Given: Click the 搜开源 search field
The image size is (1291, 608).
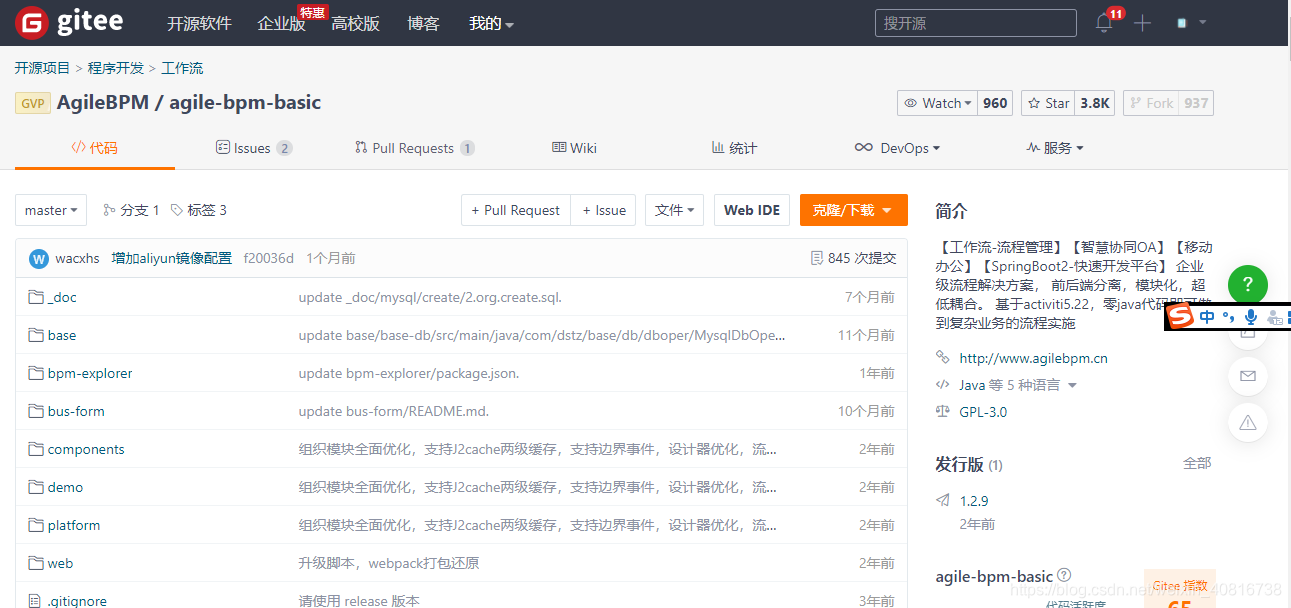Looking at the screenshot, I should [975, 23].
